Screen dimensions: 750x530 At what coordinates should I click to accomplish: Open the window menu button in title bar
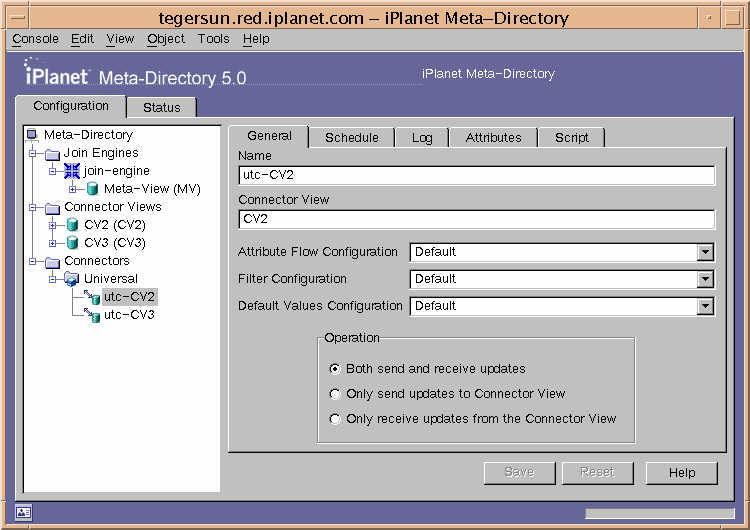(x=18, y=18)
